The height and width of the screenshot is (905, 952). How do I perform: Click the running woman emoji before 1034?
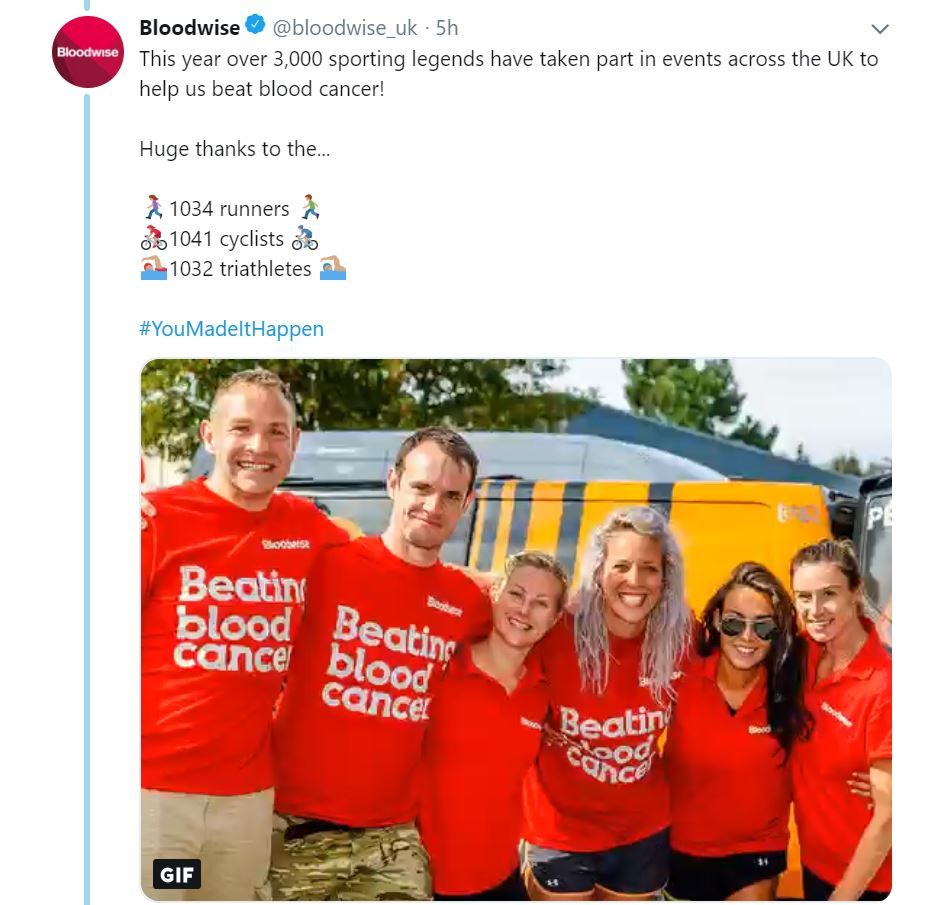pyautogui.click(x=154, y=208)
